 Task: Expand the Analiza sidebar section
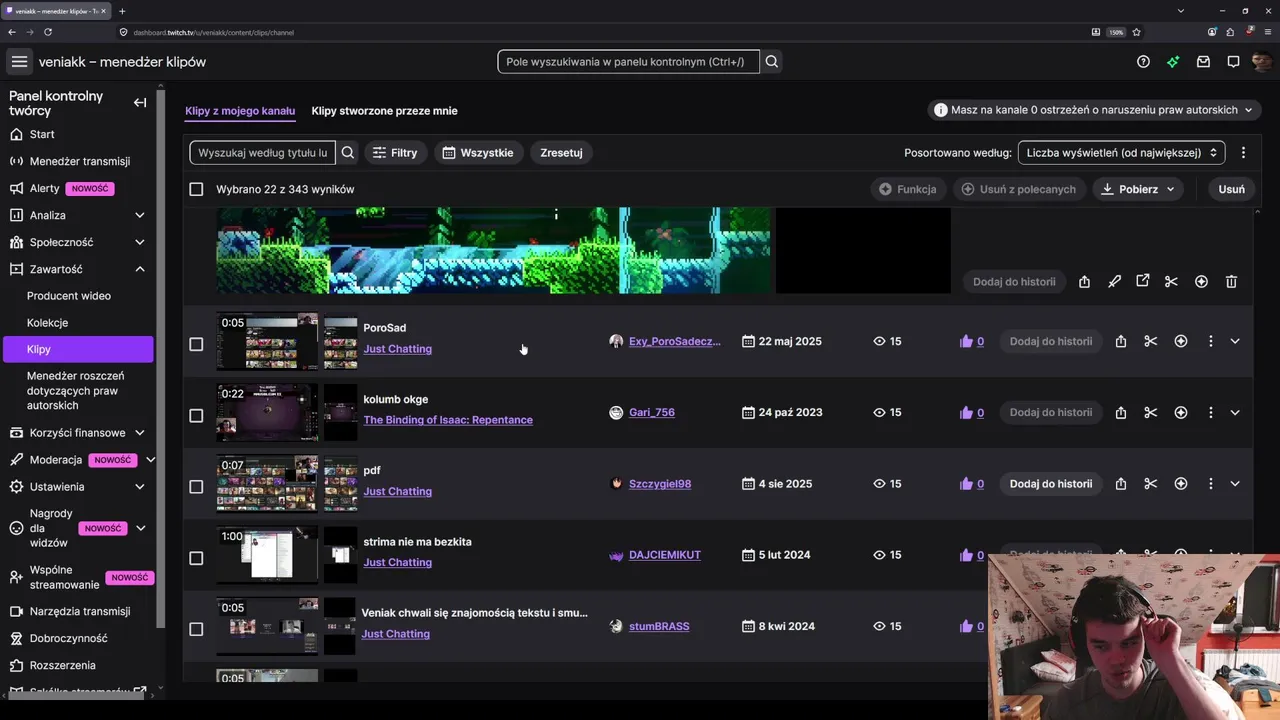(140, 215)
